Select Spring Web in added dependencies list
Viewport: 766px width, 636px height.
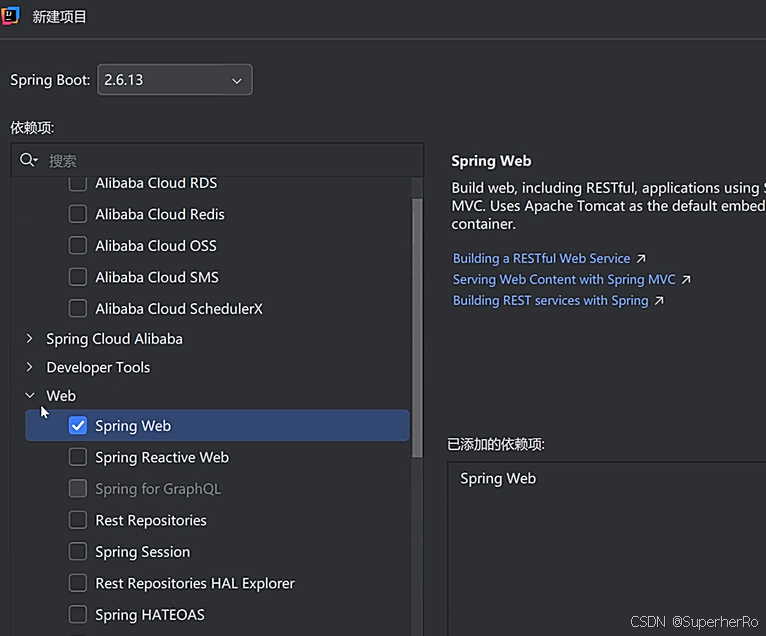pos(498,479)
